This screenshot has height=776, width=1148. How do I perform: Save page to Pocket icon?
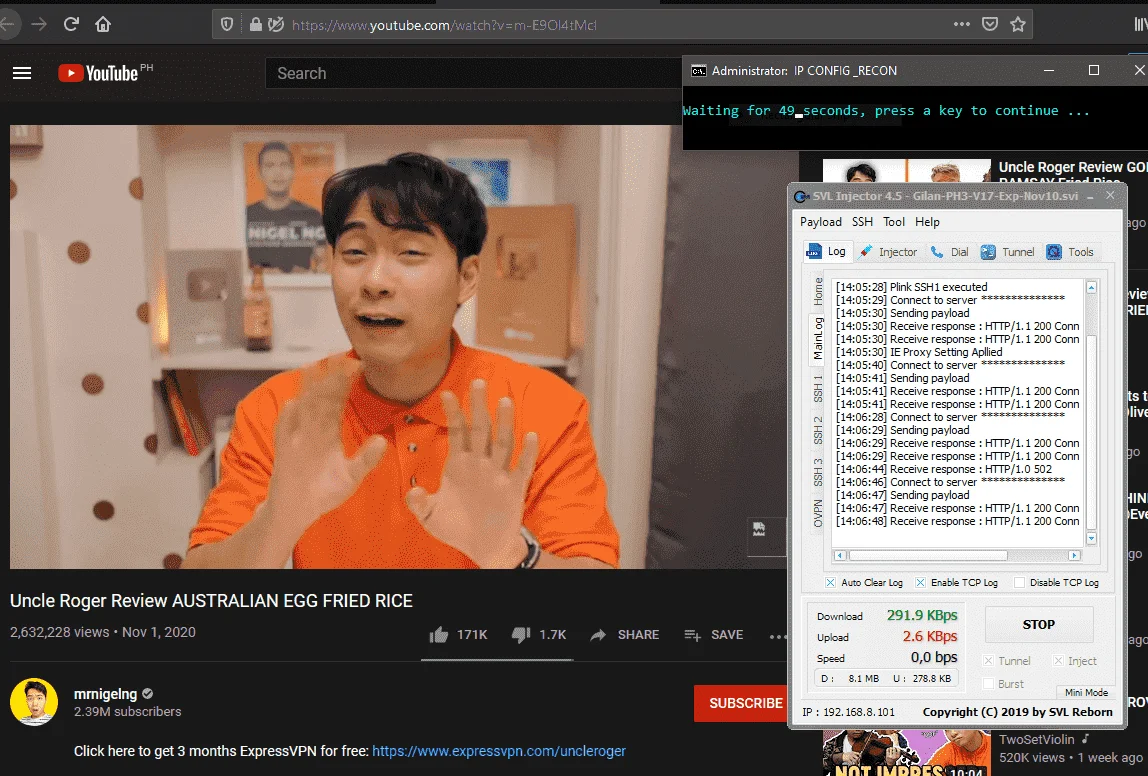(x=990, y=24)
